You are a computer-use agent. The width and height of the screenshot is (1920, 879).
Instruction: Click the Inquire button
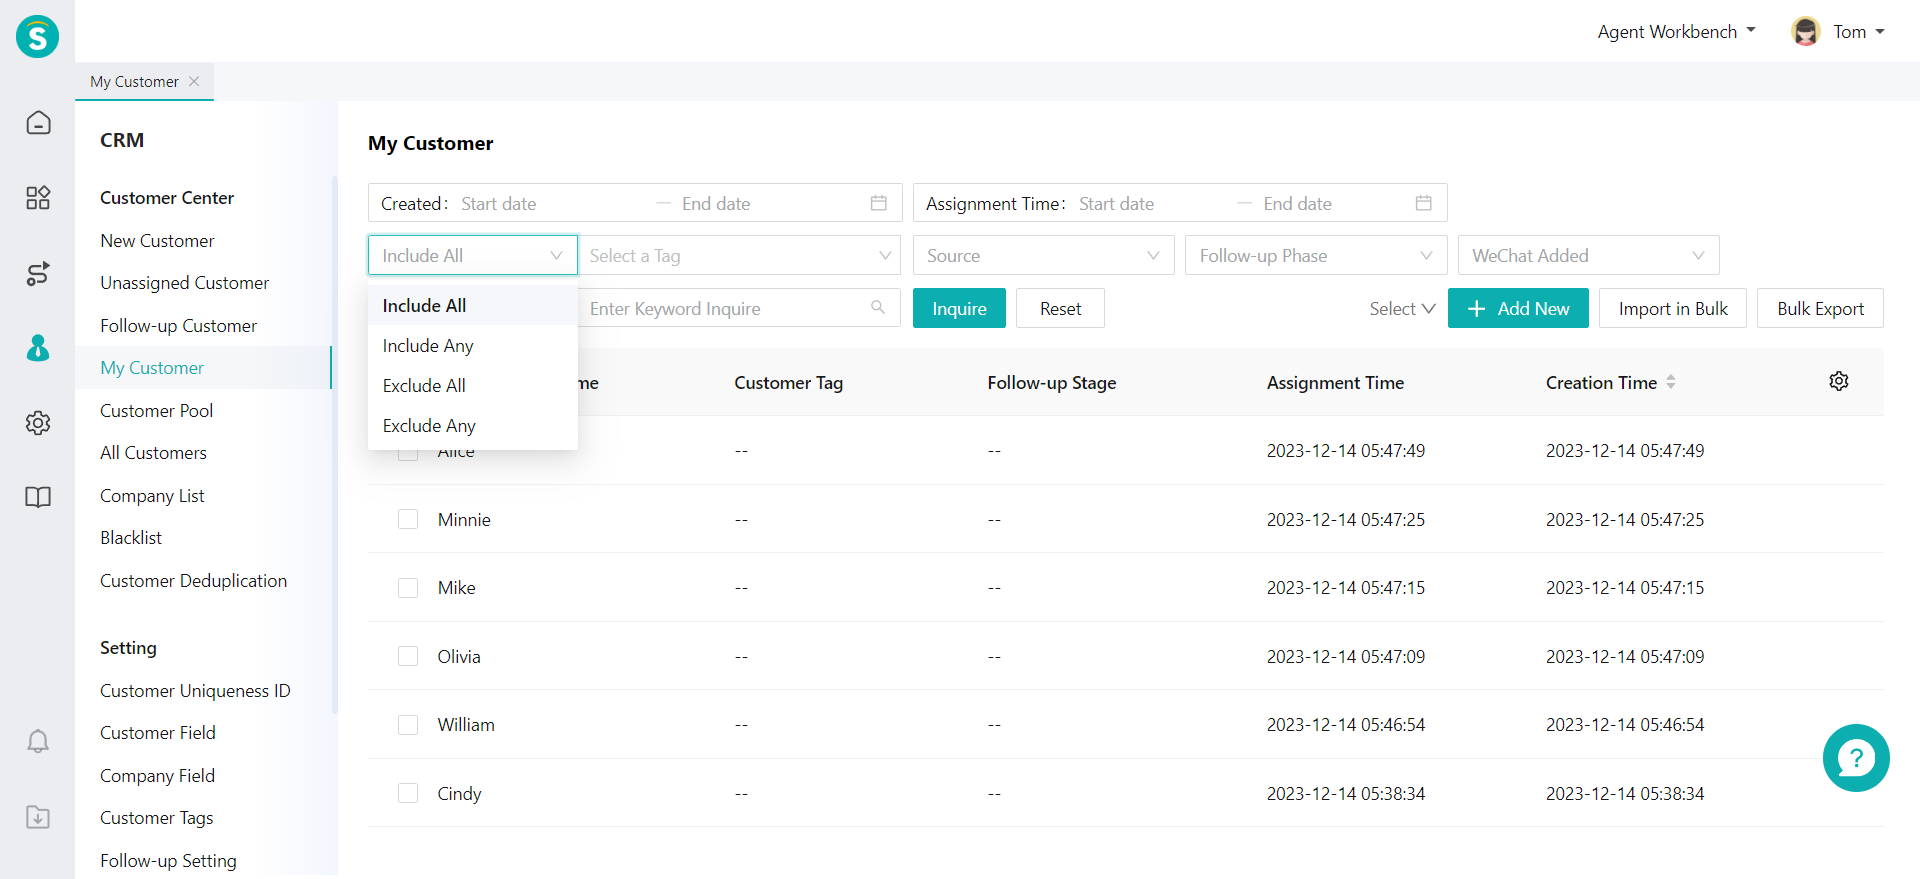[x=959, y=308]
